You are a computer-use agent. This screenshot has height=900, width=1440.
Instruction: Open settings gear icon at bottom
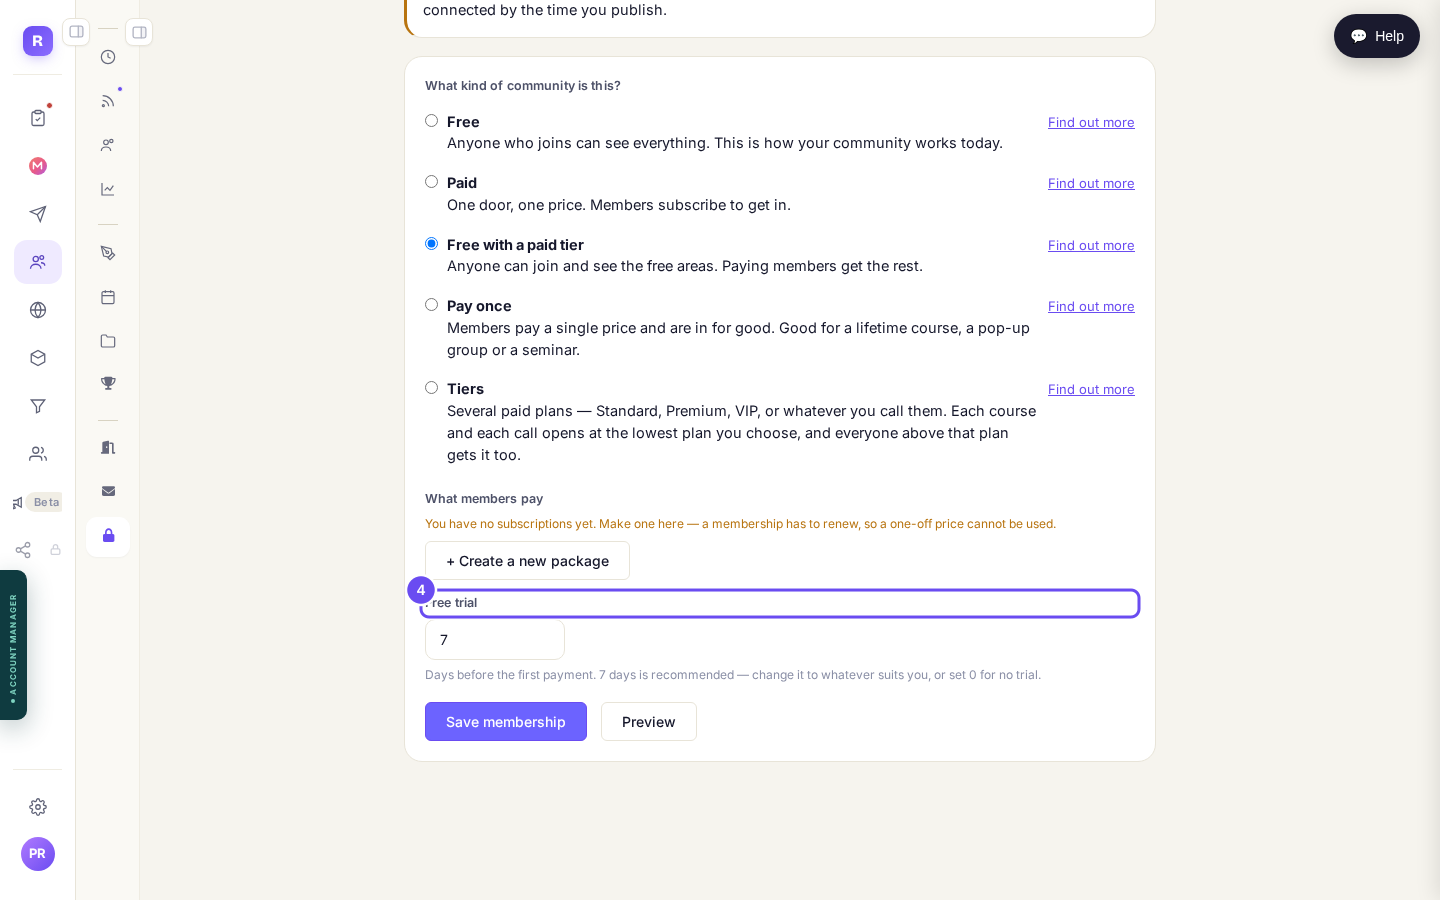click(x=38, y=807)
